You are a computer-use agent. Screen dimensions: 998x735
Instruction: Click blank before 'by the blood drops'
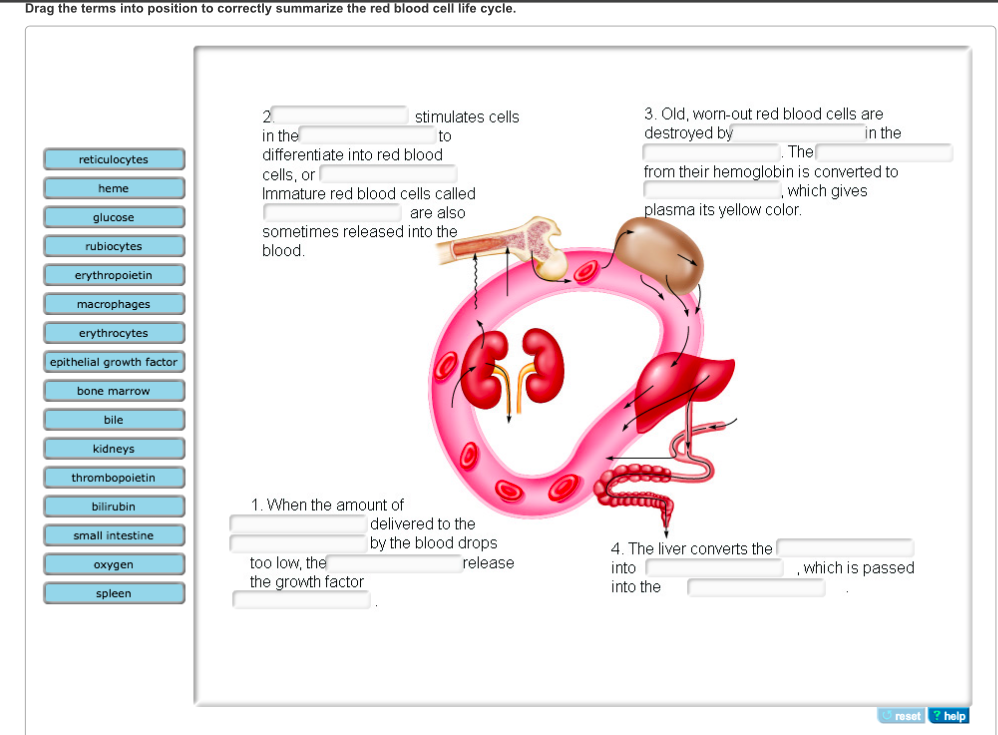[x=299, y=543]
